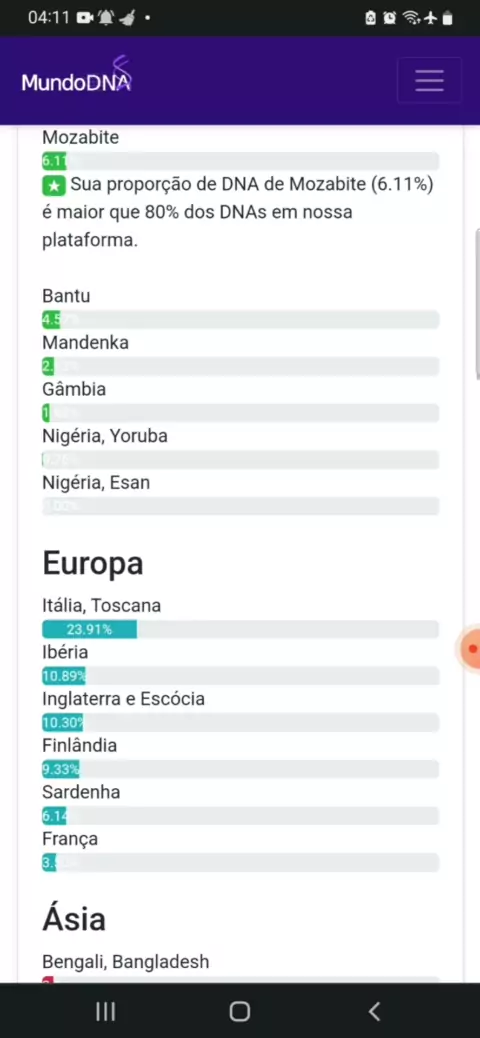Tap the airplane mode status icon
The image size is (480, 1038).
[430, 18]
